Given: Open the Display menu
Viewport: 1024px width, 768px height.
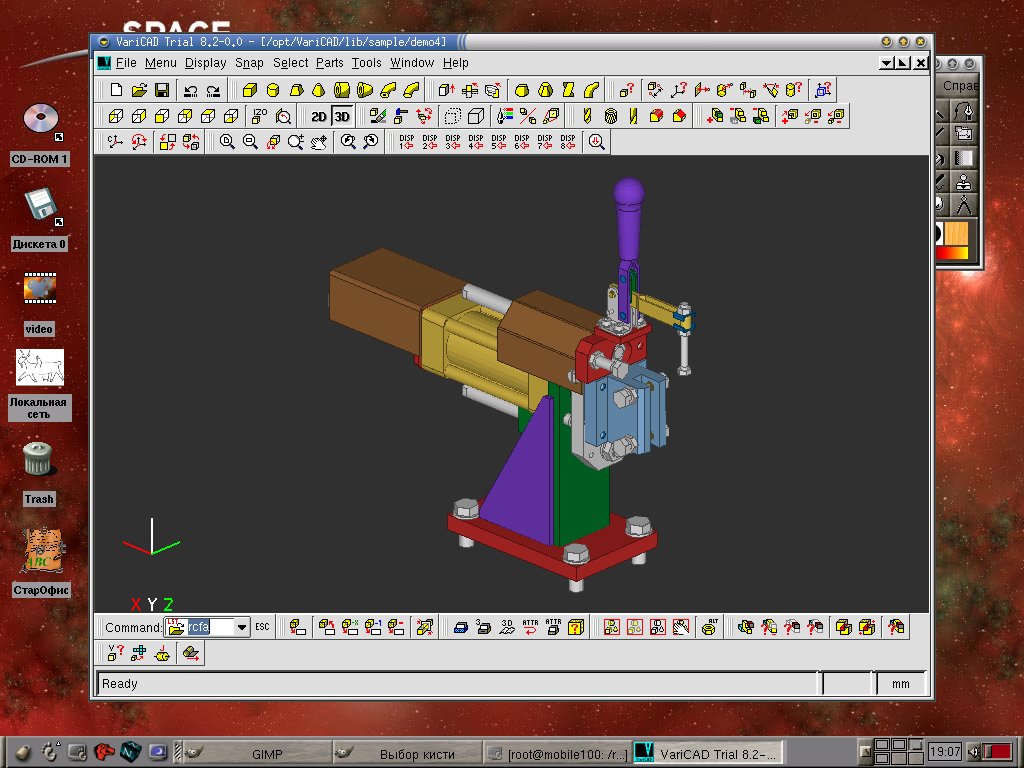Looking at the screenshot, I should coord(205,63).
